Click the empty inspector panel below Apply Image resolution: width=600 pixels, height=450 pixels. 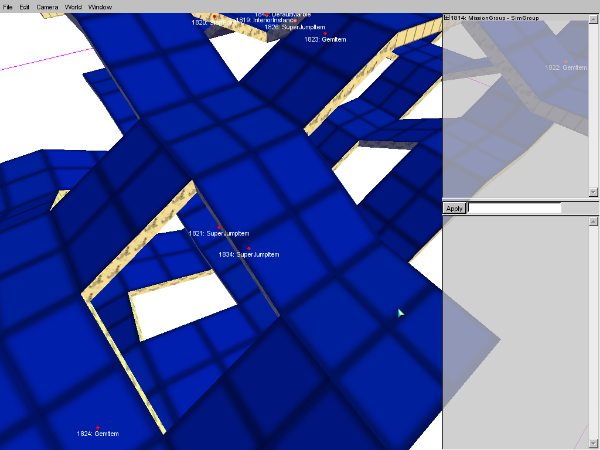click(520, 330)
